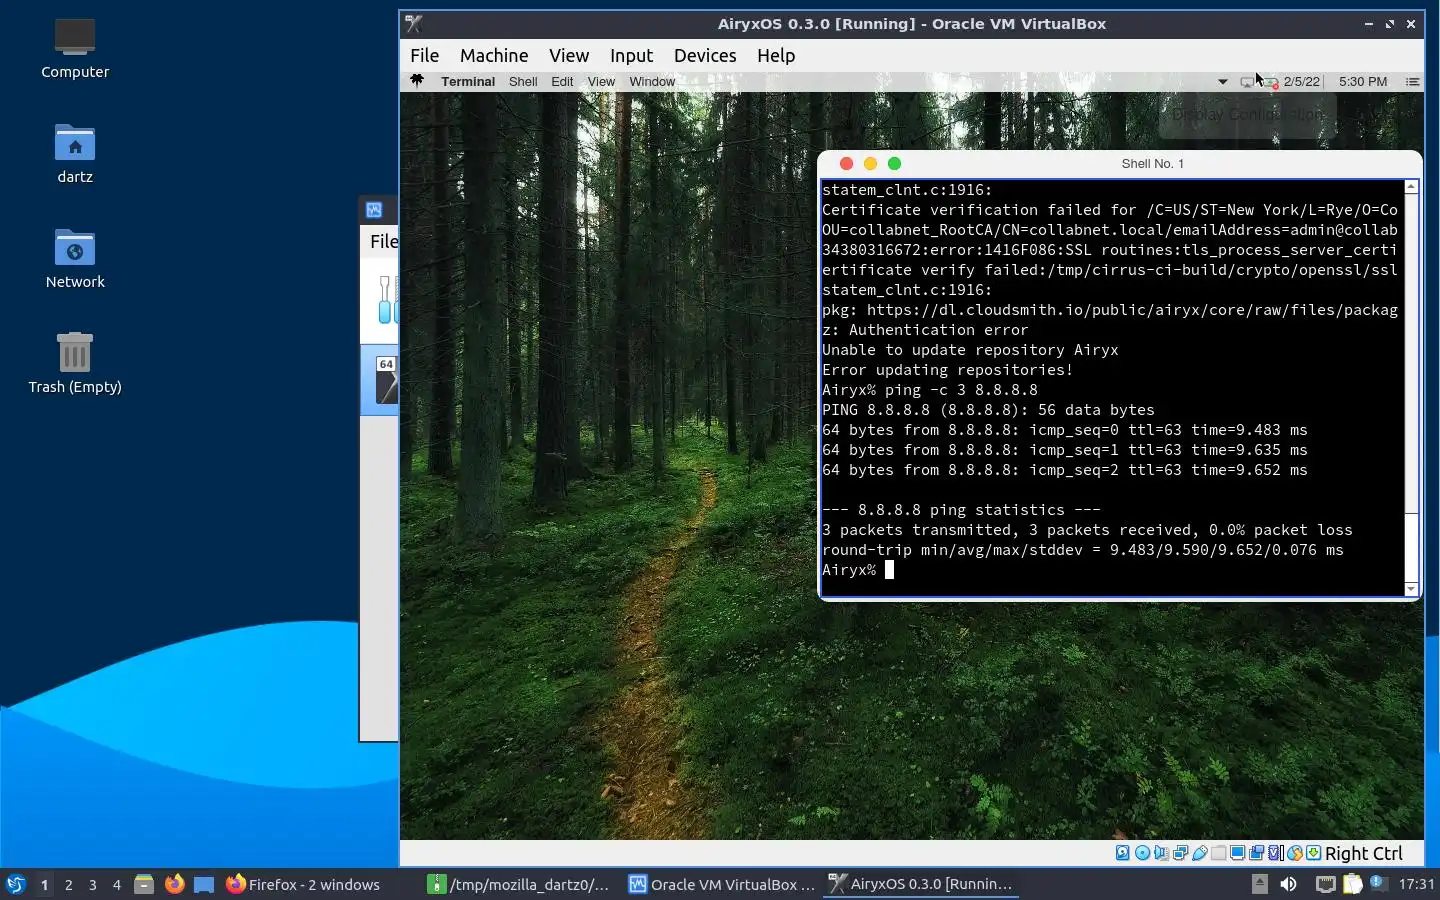This screenshot has height=900, width=1440.
Task: Click scroll up arrow in Shell No. 1
Action: coord(1412,187)
